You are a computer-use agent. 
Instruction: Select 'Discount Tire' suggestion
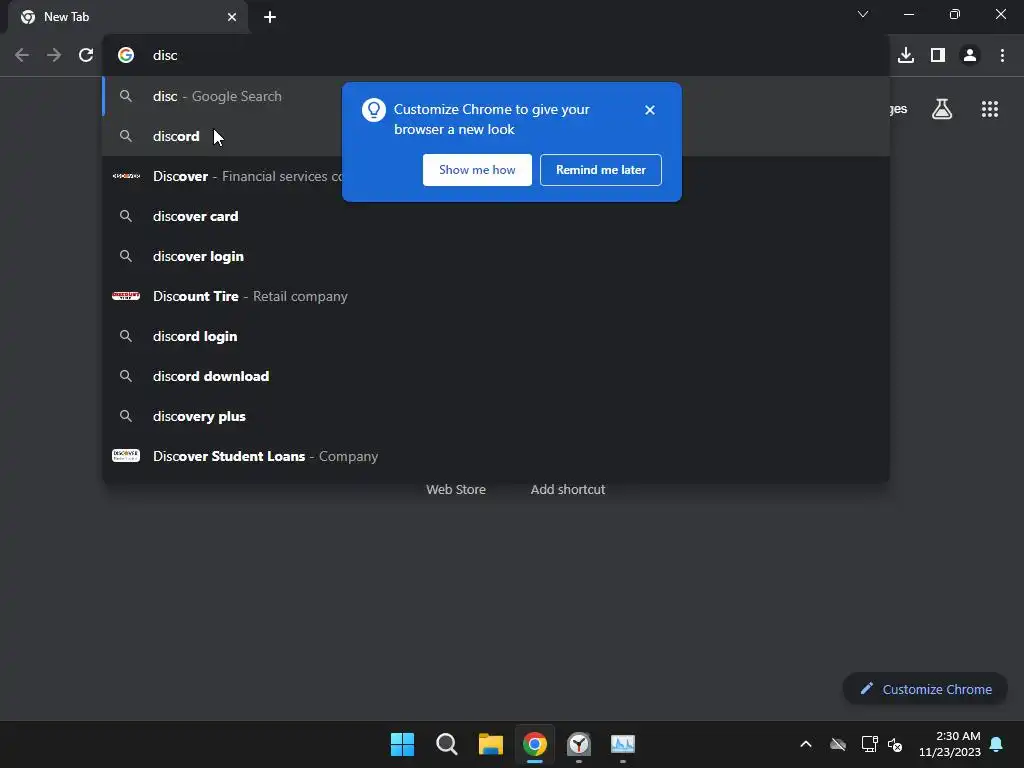point(496,296)
